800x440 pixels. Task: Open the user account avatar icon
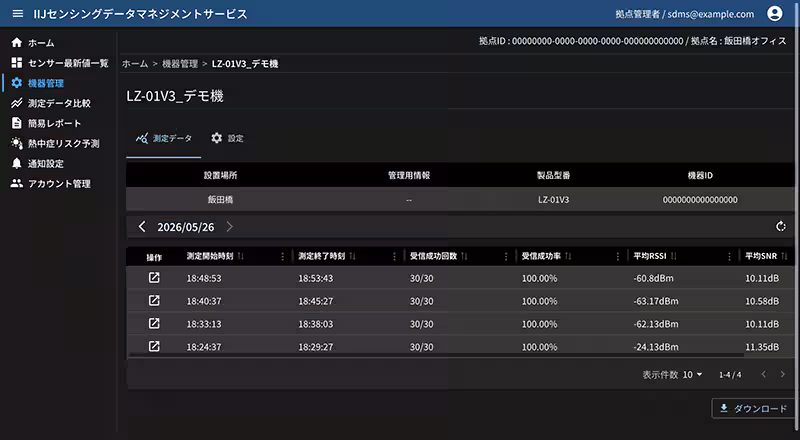pyautogui.click(x=774, y=14)
